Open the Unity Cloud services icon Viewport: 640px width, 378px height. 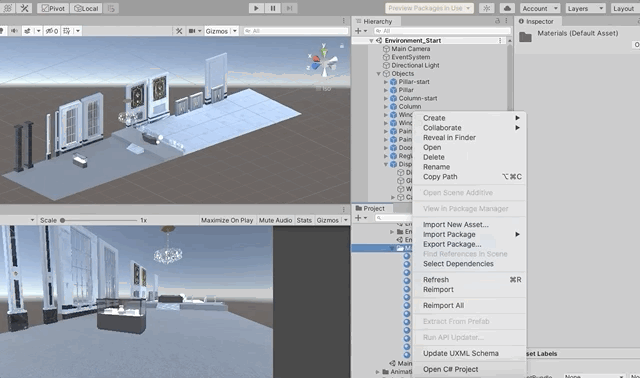click(507, 8)
